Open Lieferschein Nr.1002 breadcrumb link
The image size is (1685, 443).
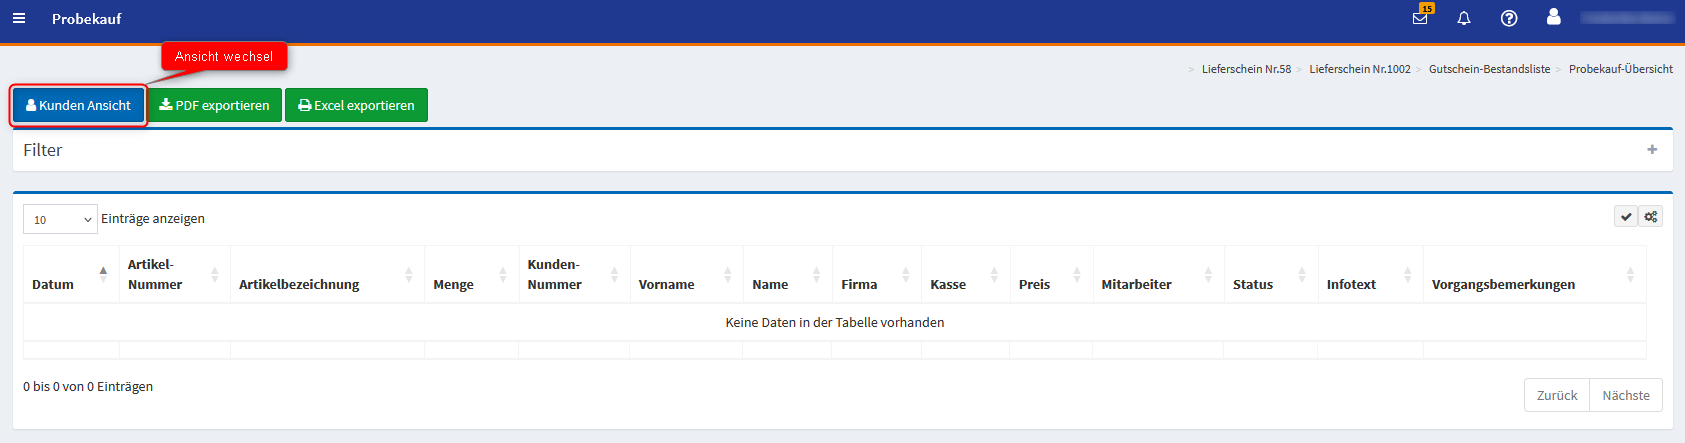[1359, 69]
